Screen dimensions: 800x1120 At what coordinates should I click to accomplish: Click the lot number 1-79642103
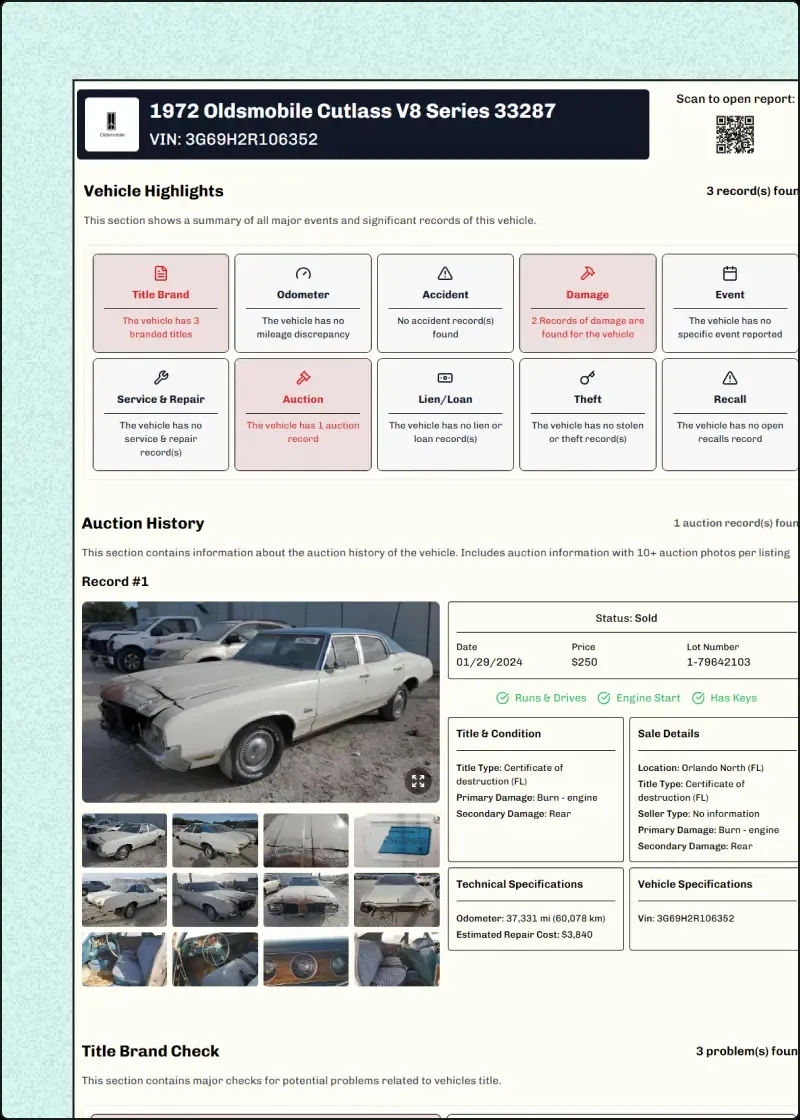(x=719, y=662)
